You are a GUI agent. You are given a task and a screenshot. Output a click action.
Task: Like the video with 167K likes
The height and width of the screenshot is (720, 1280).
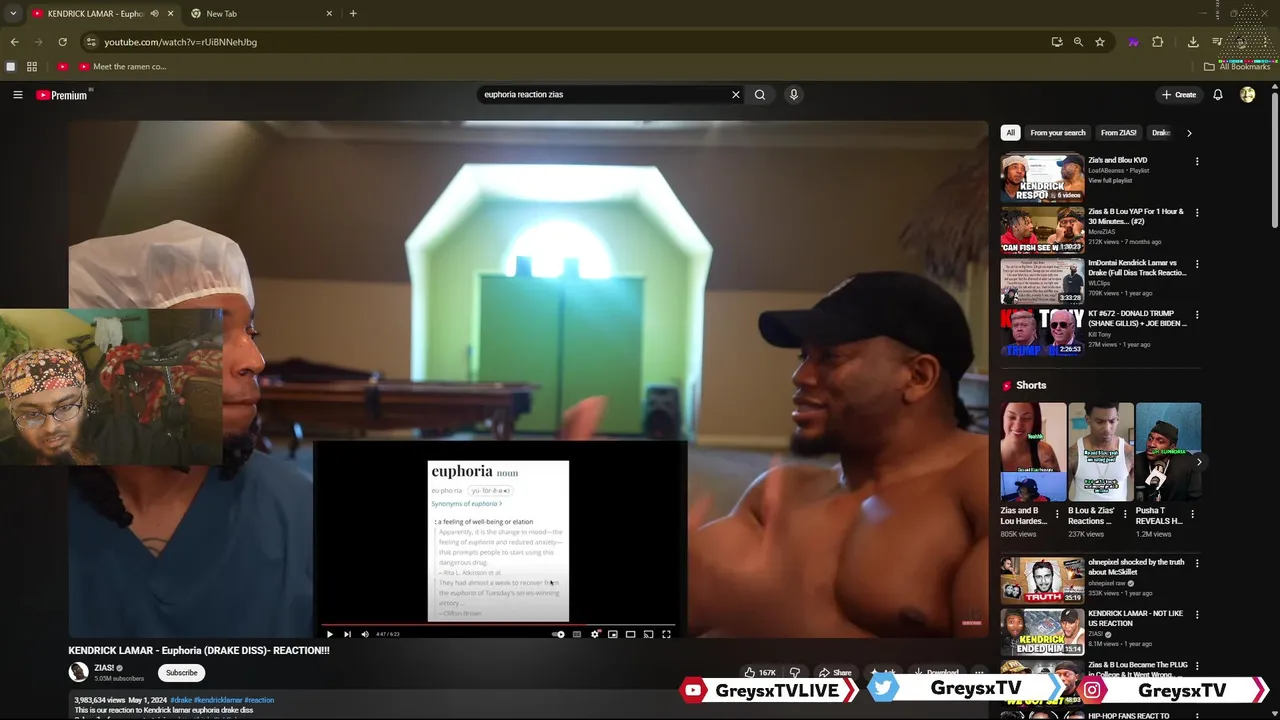click(760, 673)
